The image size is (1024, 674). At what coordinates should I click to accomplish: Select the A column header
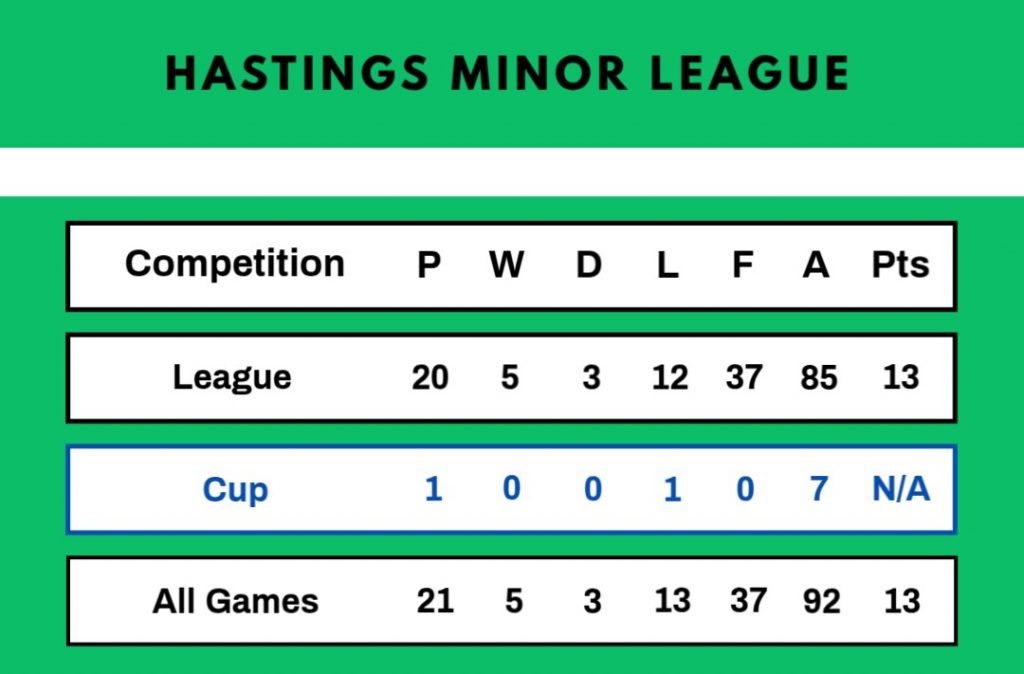816,265
